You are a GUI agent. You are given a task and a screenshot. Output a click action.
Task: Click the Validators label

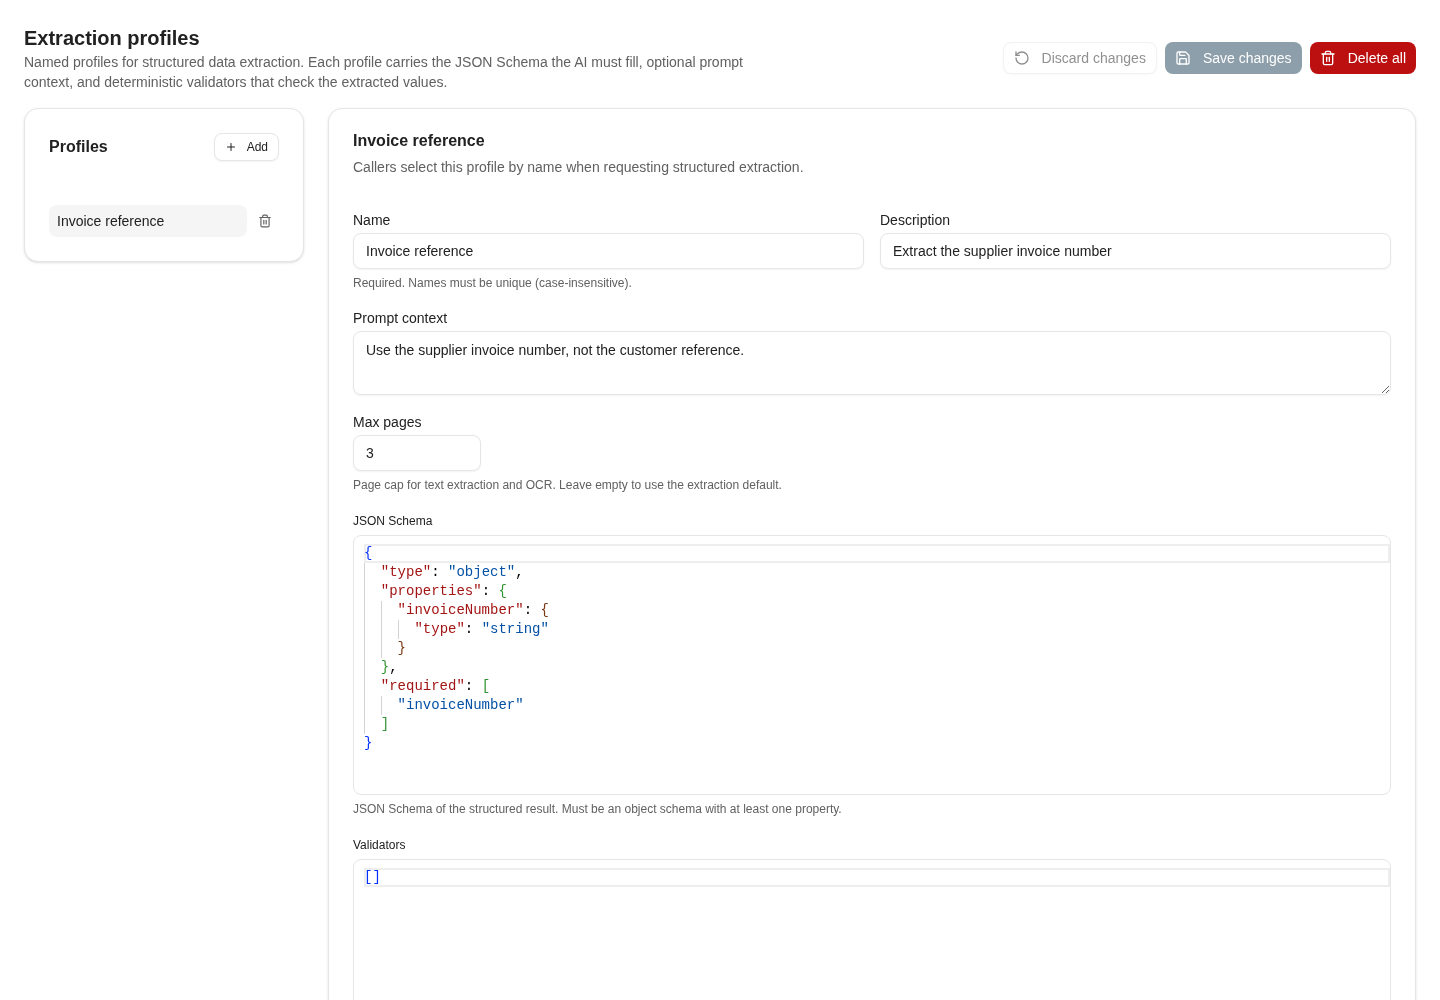pos(379,845)
